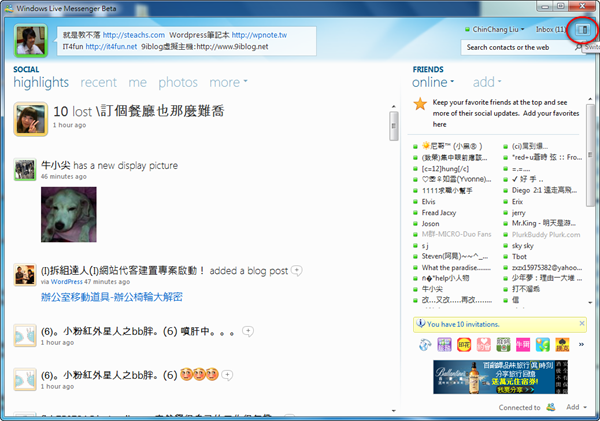Comment on the 嘆肝中 status update
Image resolution: width=600 pixels, height=421 pixels.
(x=248, y=331)
